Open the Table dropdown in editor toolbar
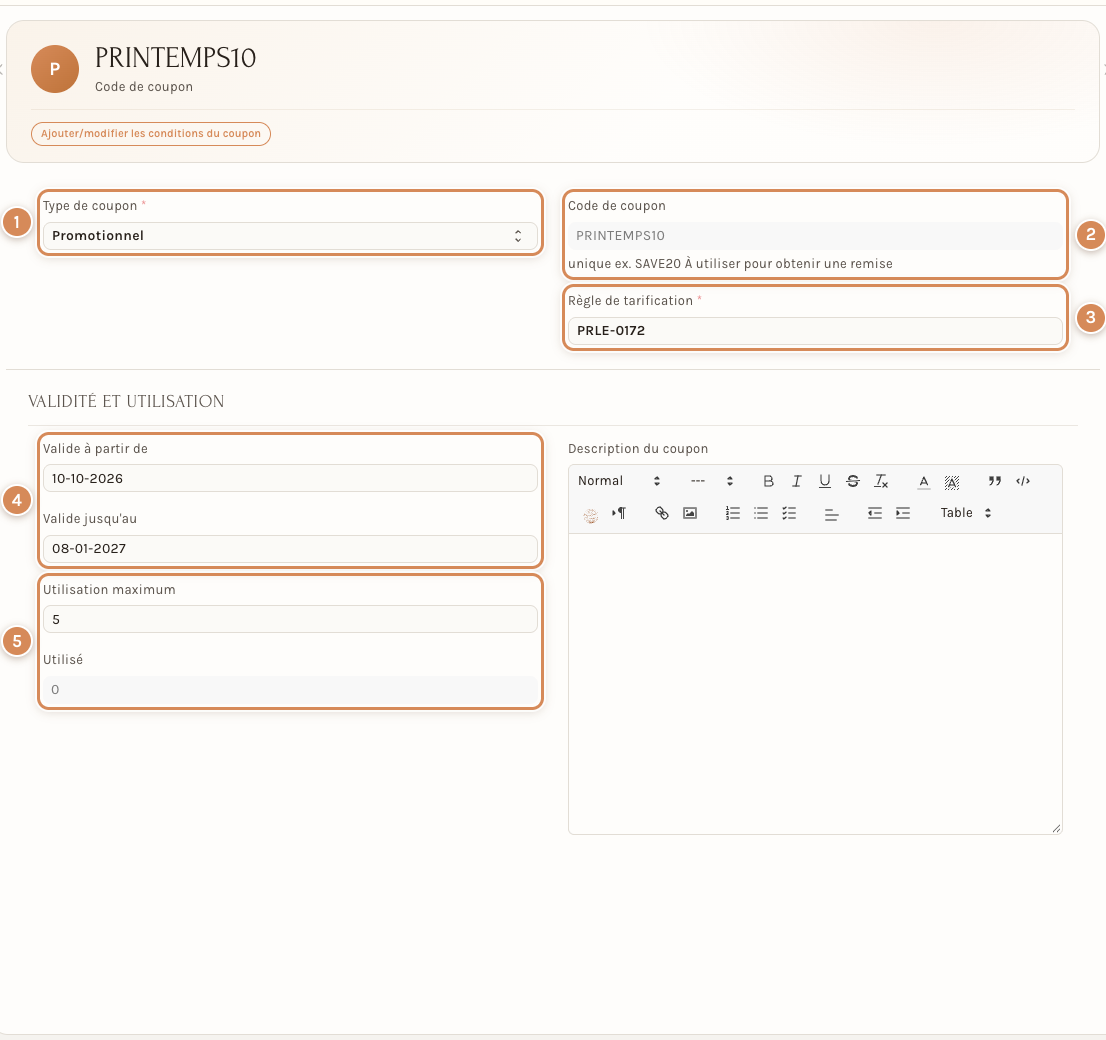This screenshot has height=1040, width=1106. point(966,513)
